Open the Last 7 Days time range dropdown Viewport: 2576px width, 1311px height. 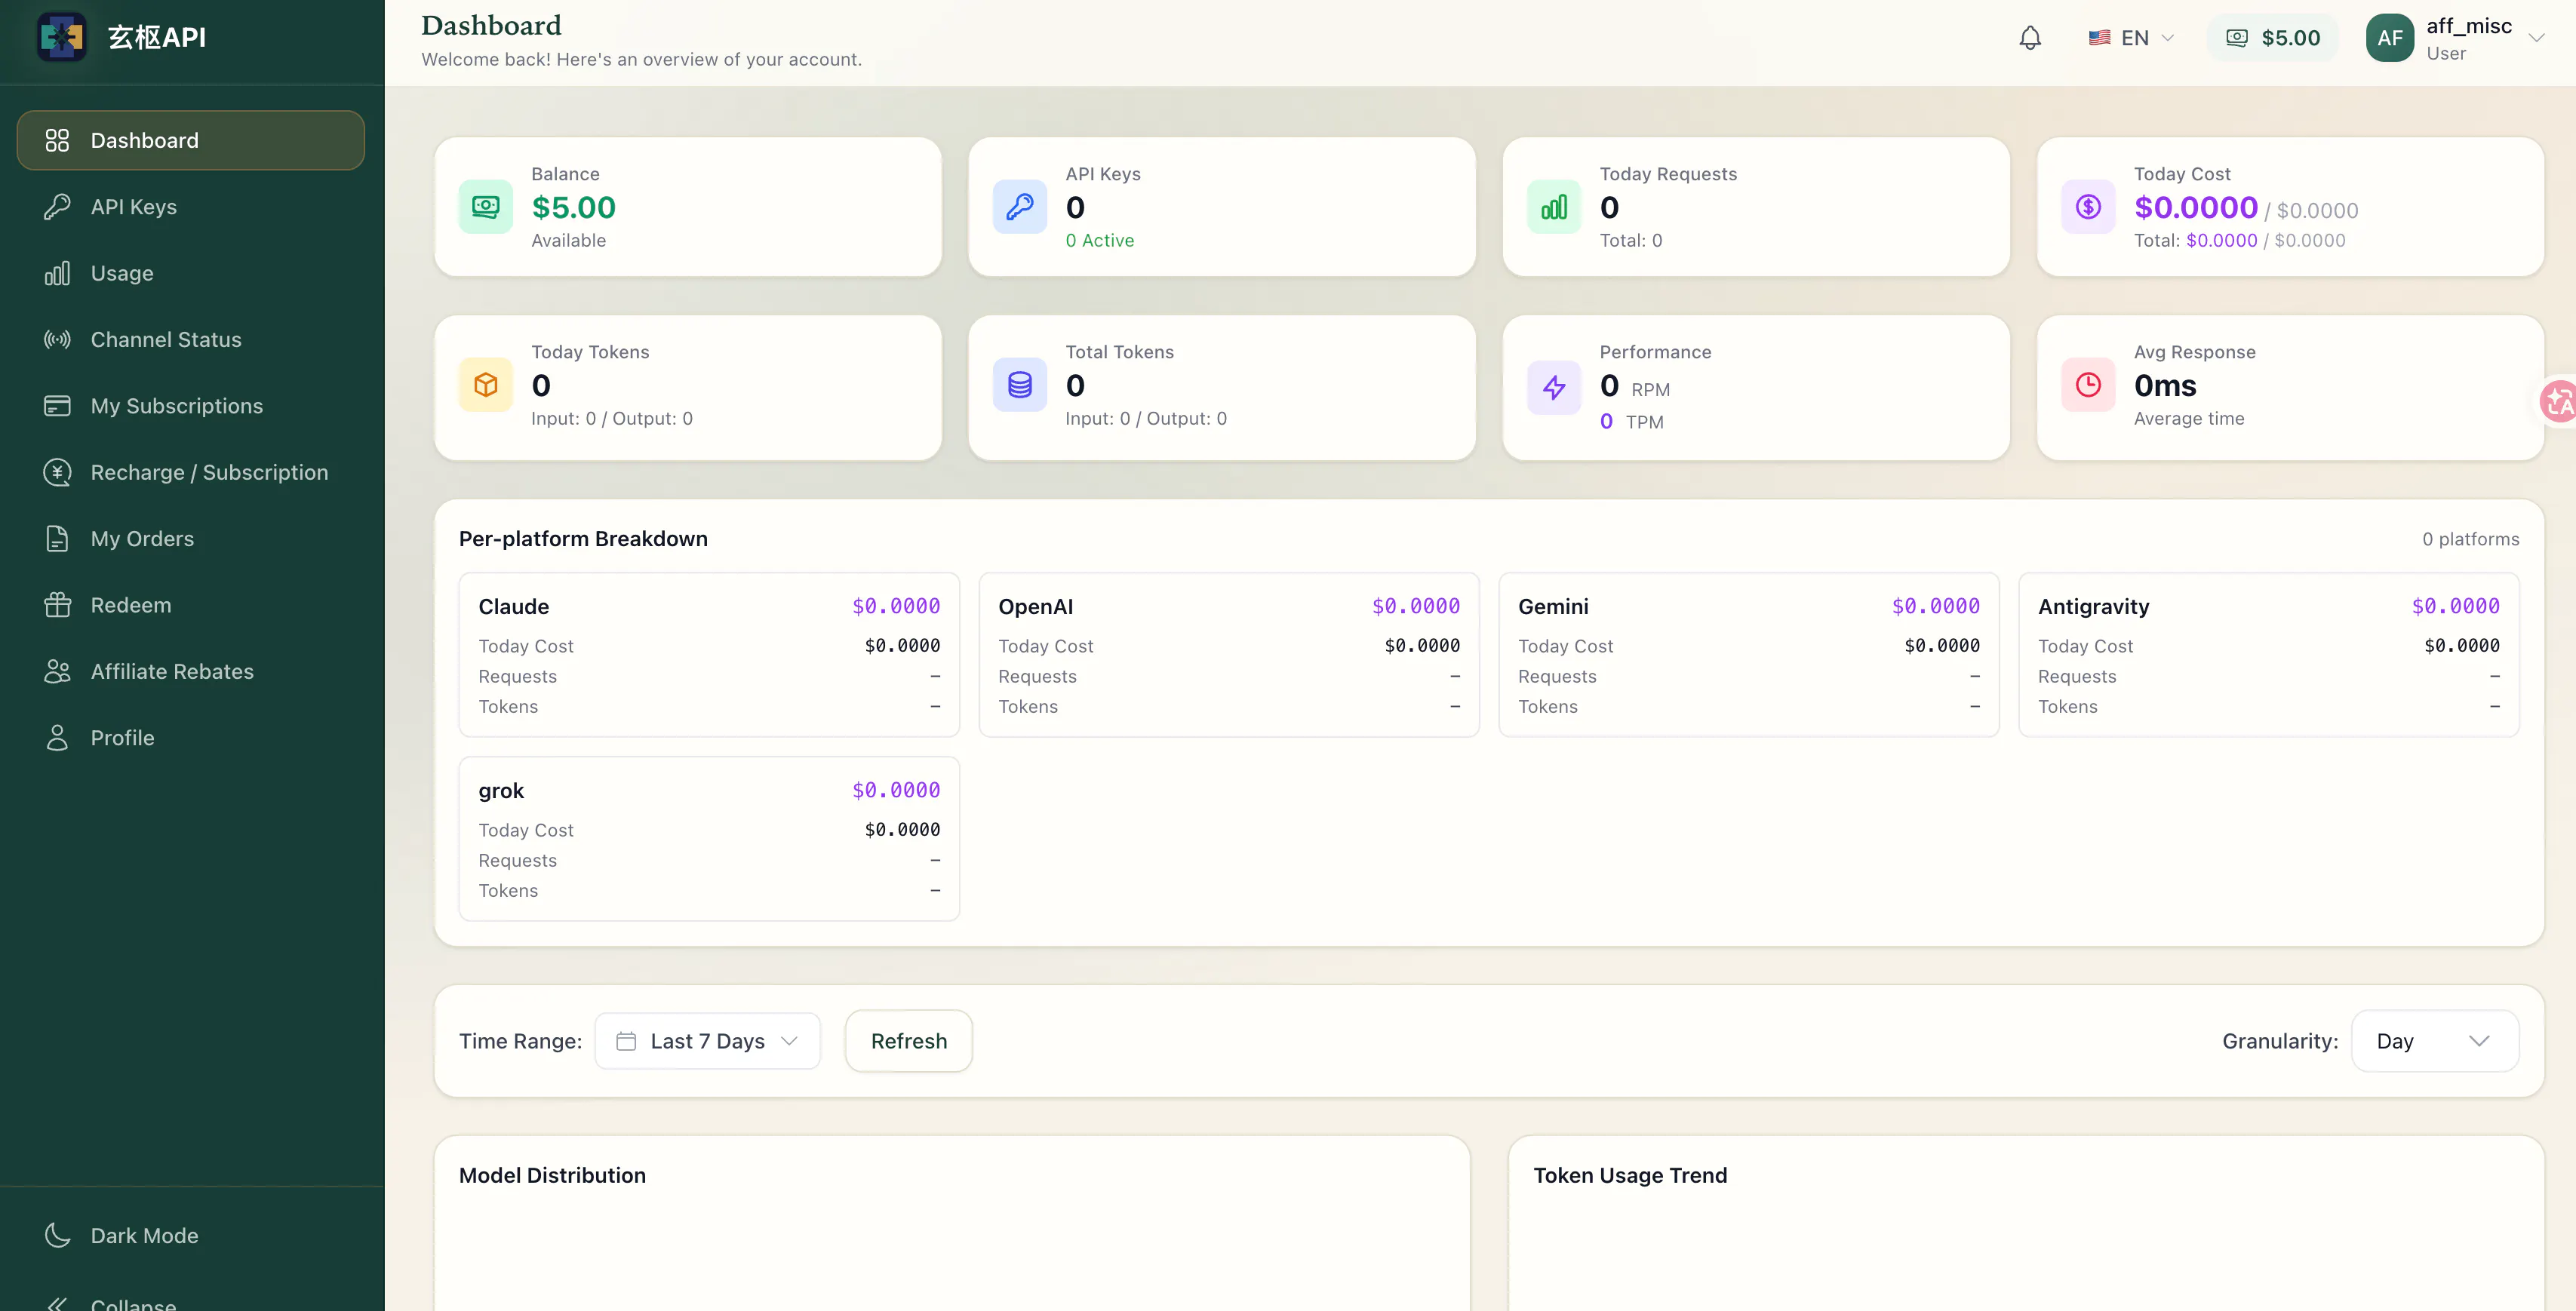(x=708, y=1041)
